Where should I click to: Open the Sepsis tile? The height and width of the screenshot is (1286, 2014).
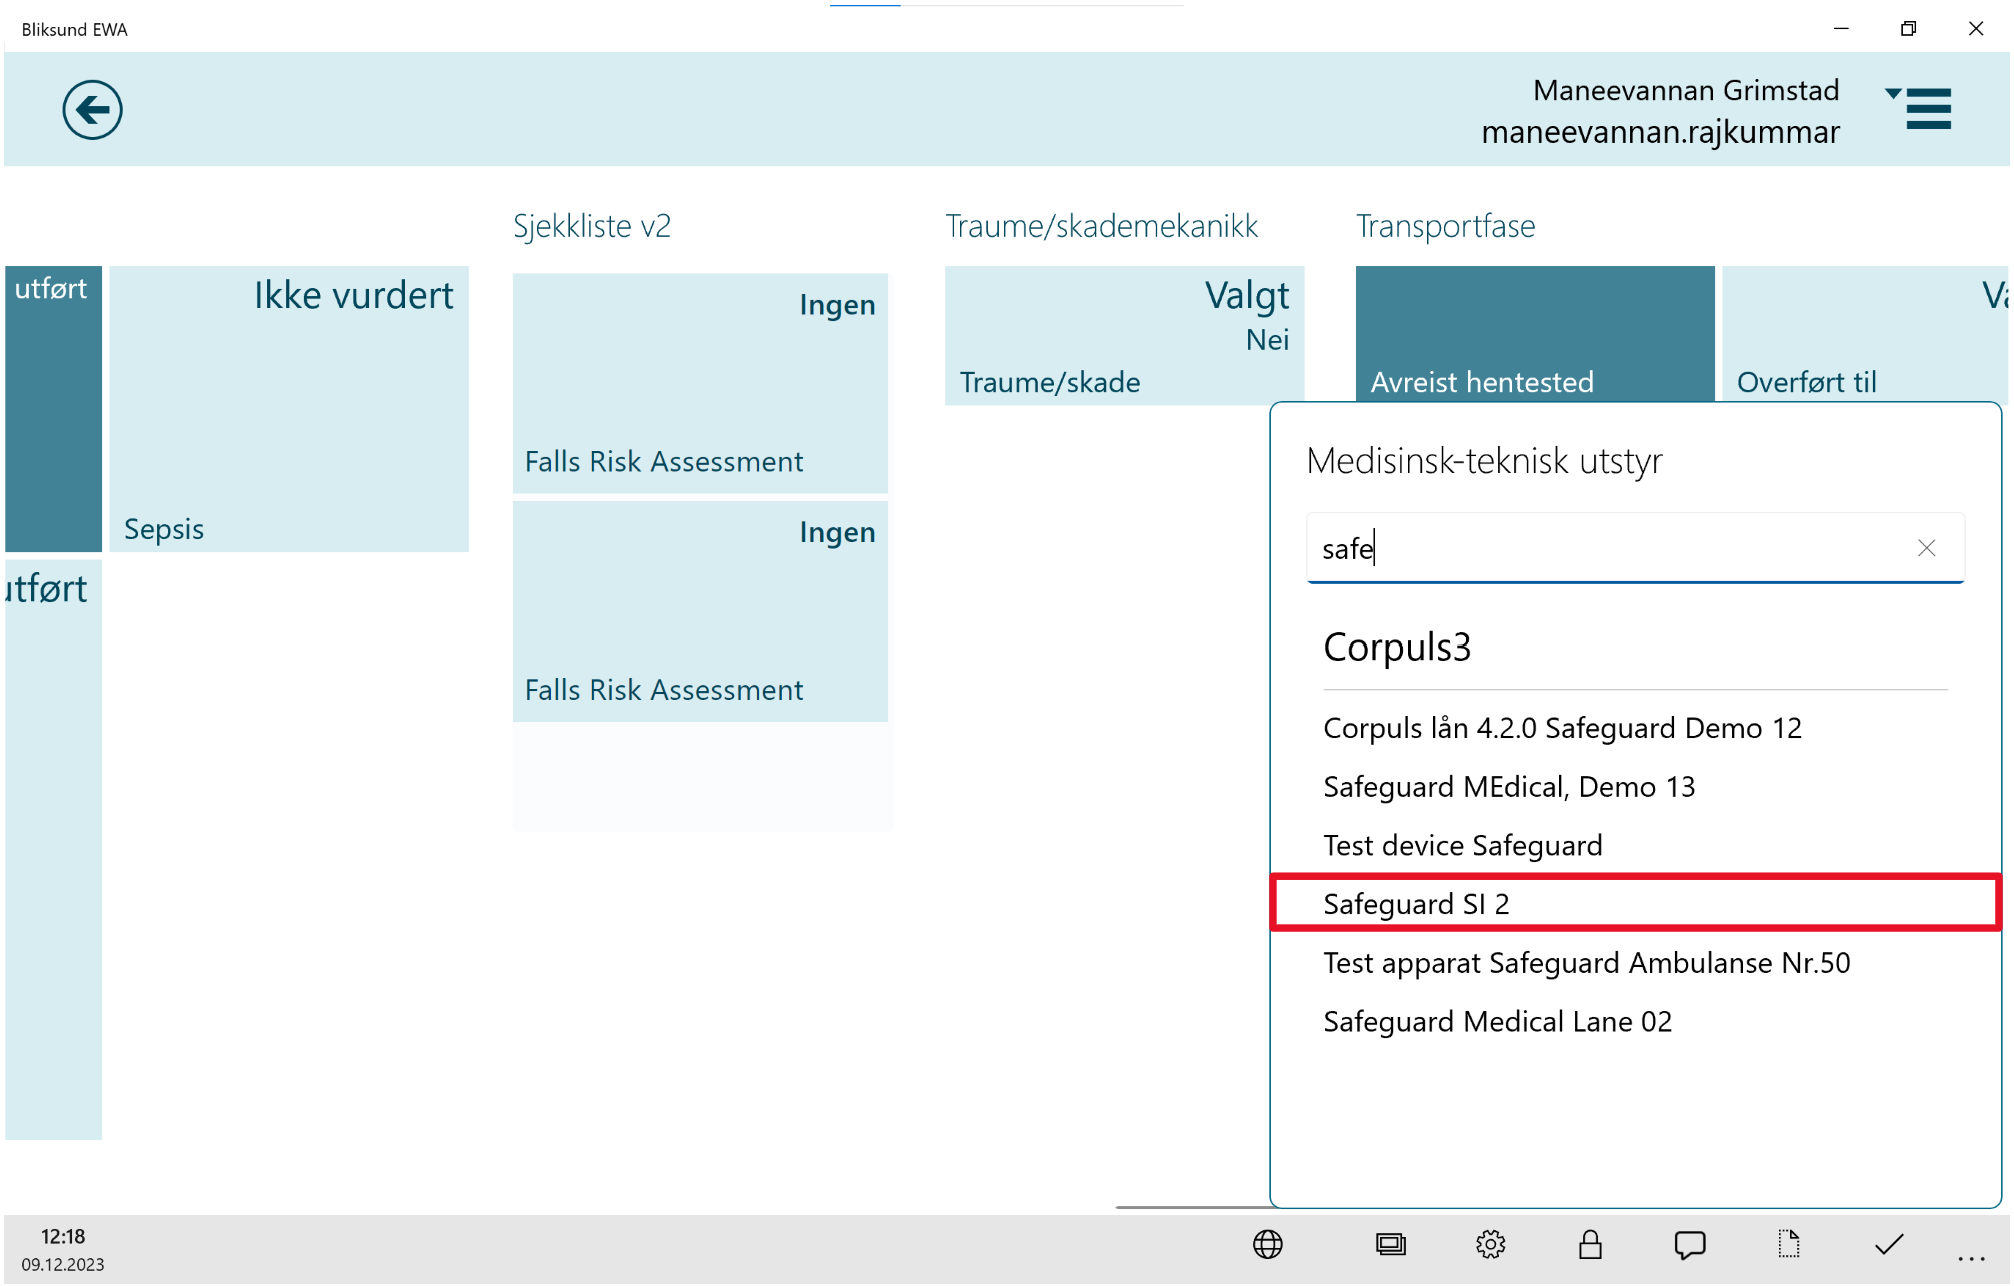289,409
